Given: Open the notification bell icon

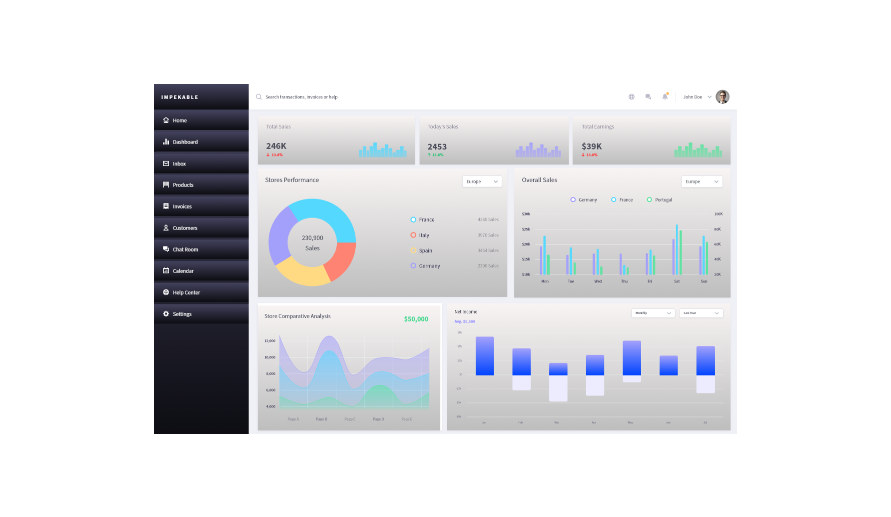Looking at the screenshot, I should (665, 97).
